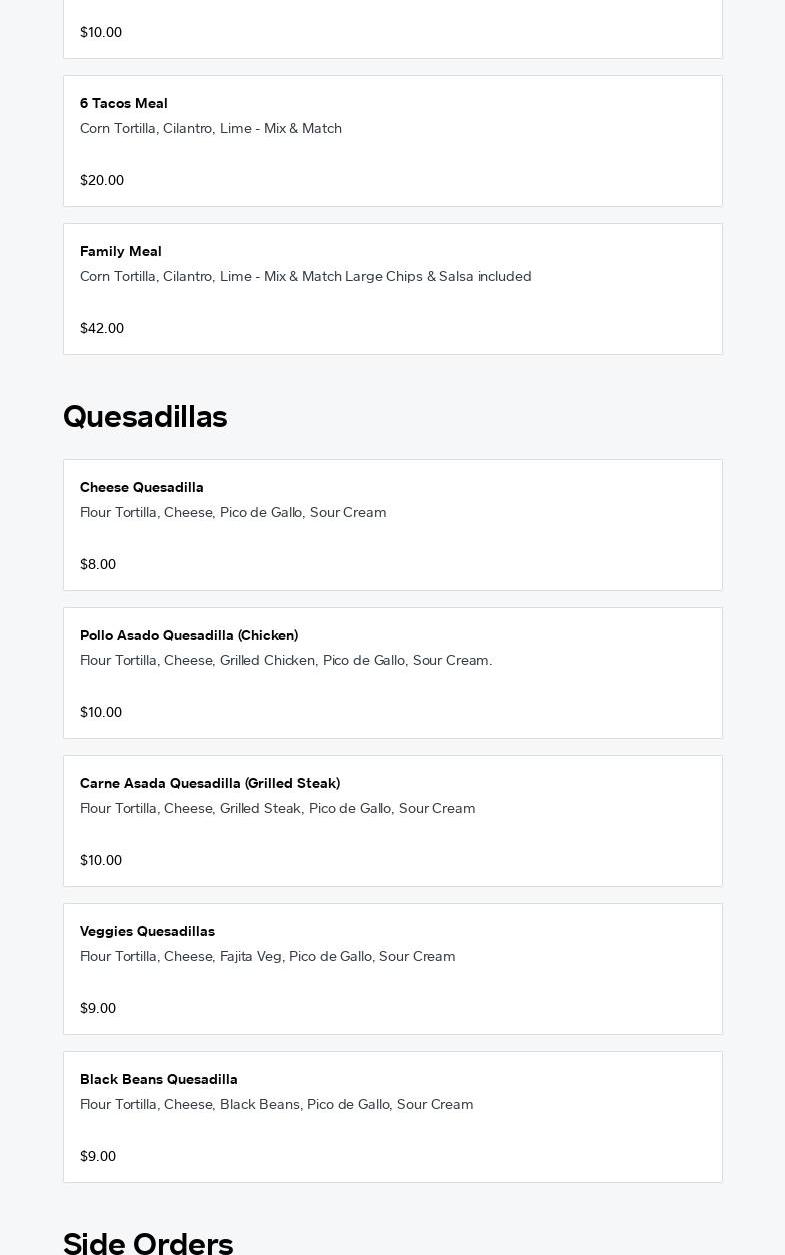
Task: Click the Veggies Quesadillas $9.00 price
Action: point(98,1009)
